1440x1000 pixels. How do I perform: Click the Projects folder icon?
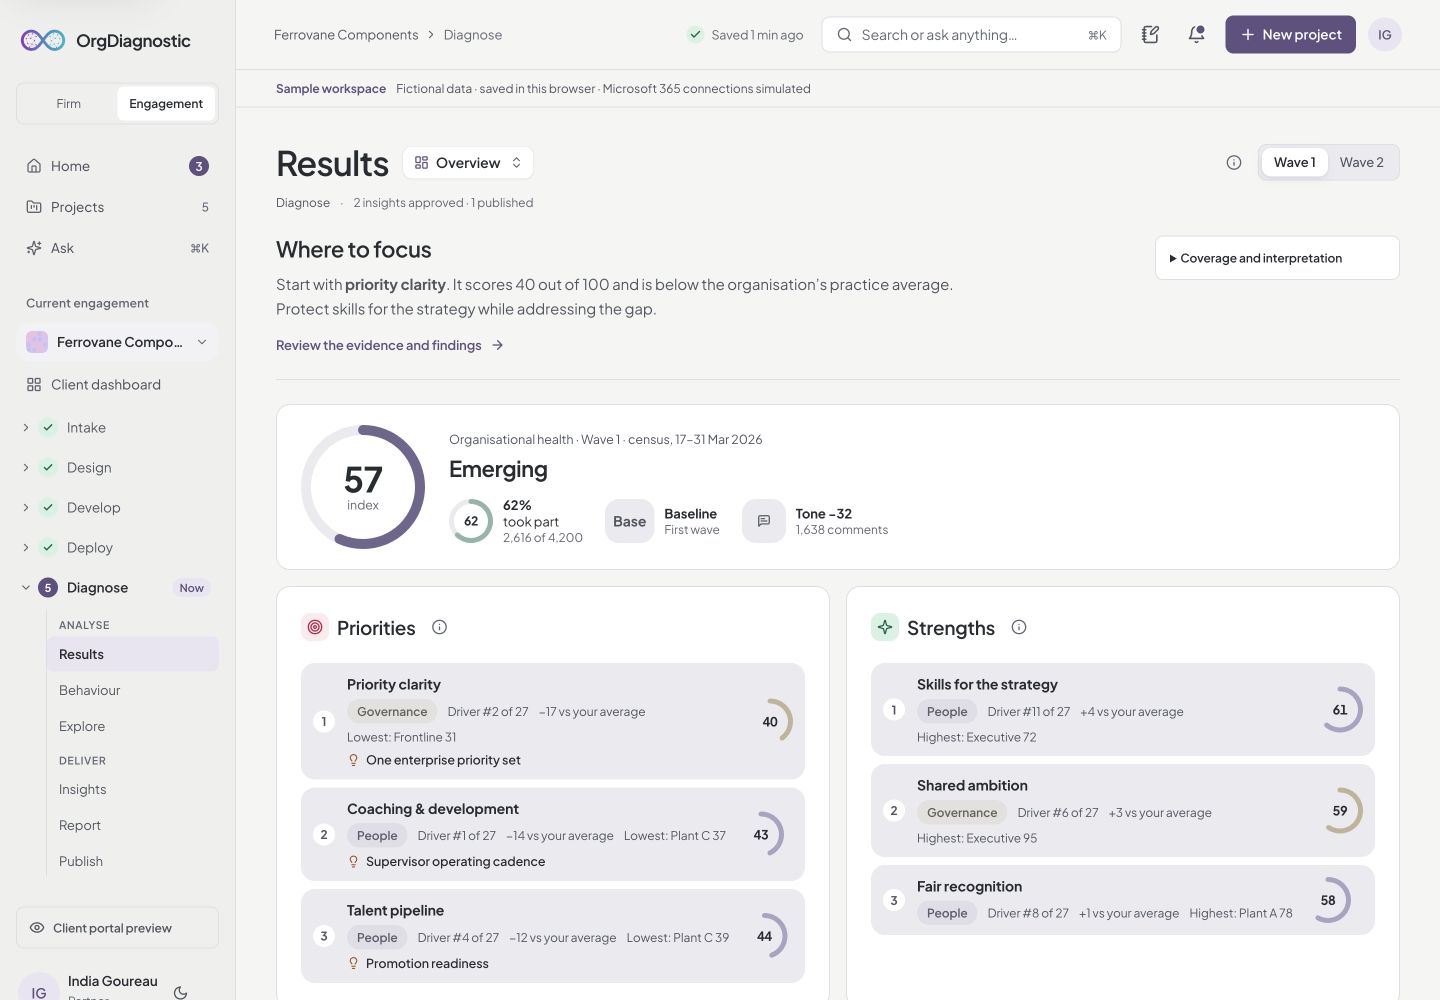click(34, 207)
